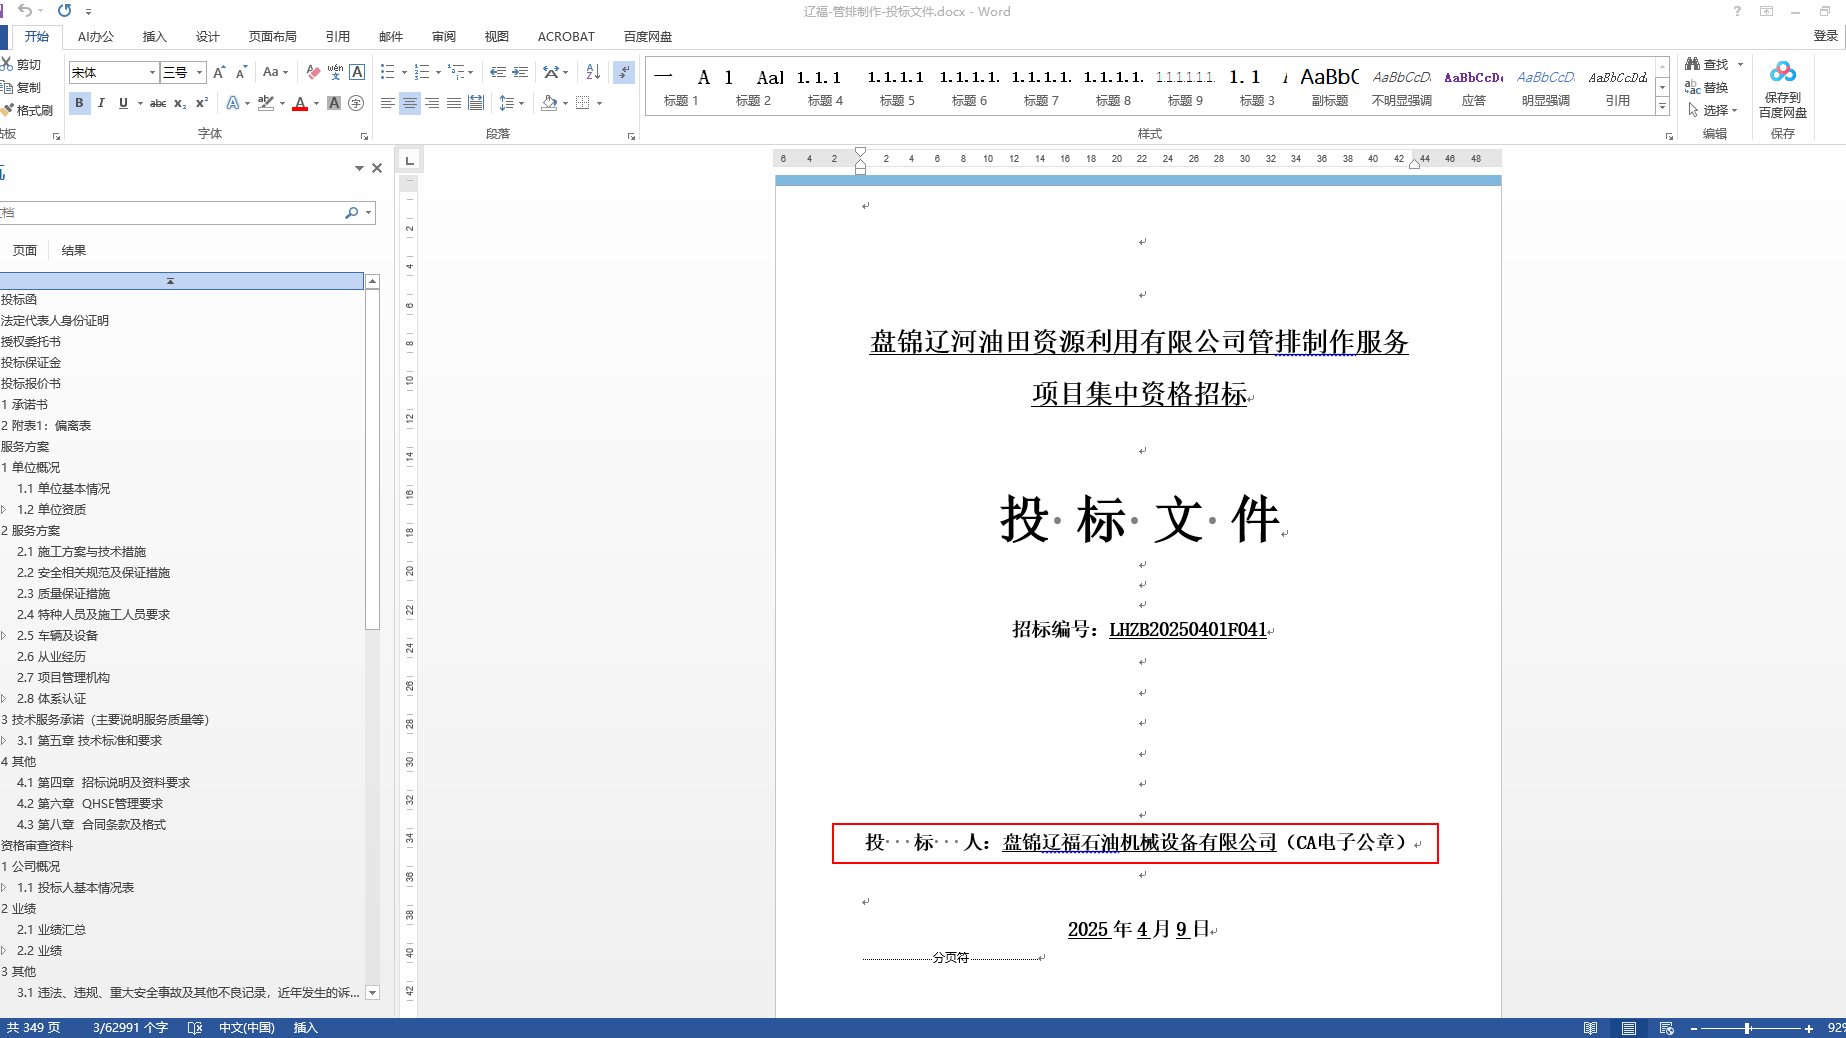The height and width of the screenshot is (1038, 1846).
Task: Apply text highlight color
Action: pyautogui.click(x=265, y=103)
